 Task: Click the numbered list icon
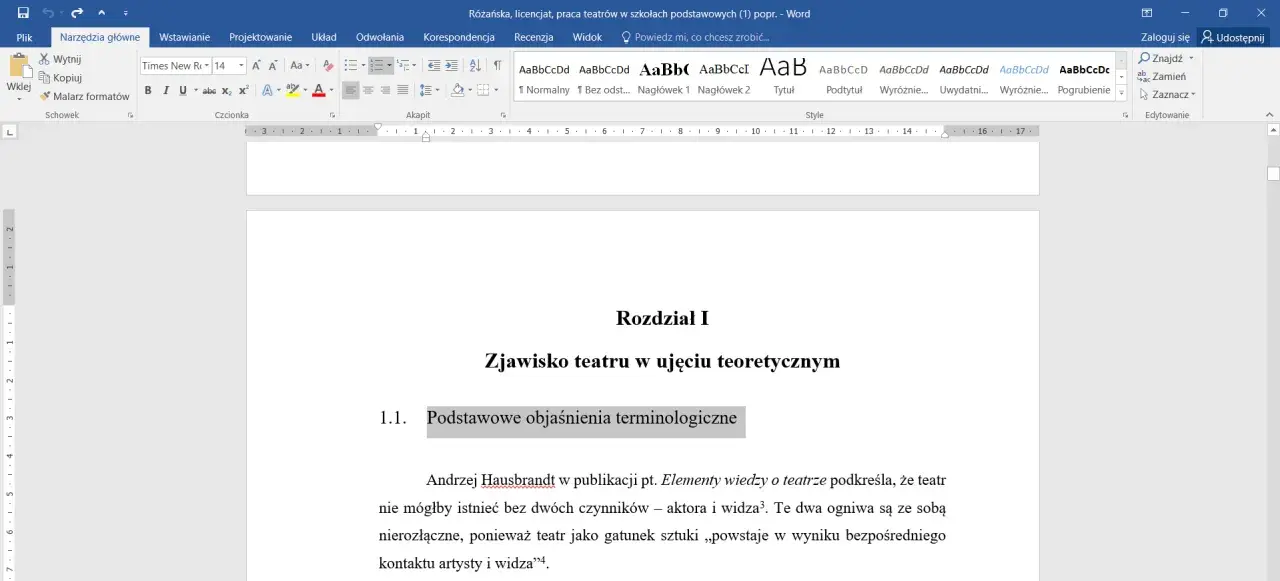pos(376,65)
